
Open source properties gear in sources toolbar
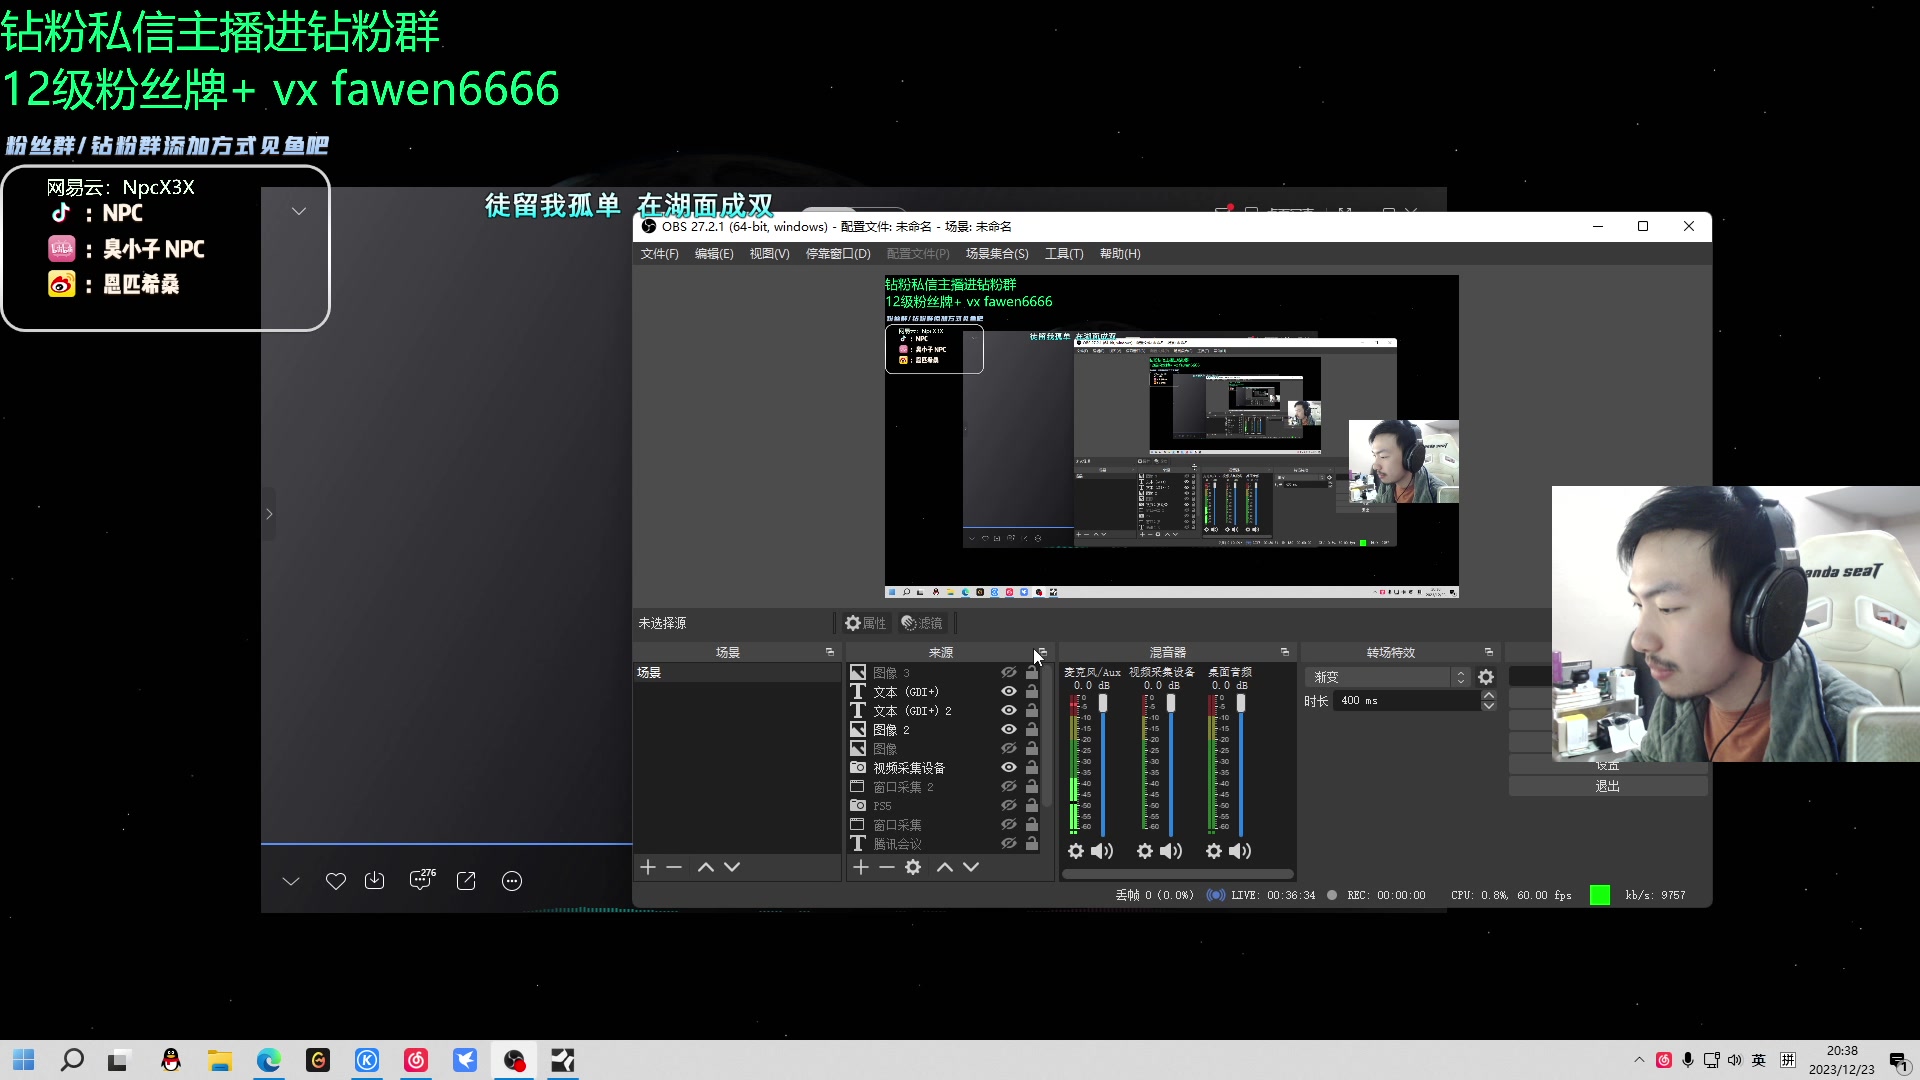[x=913, y=867]
